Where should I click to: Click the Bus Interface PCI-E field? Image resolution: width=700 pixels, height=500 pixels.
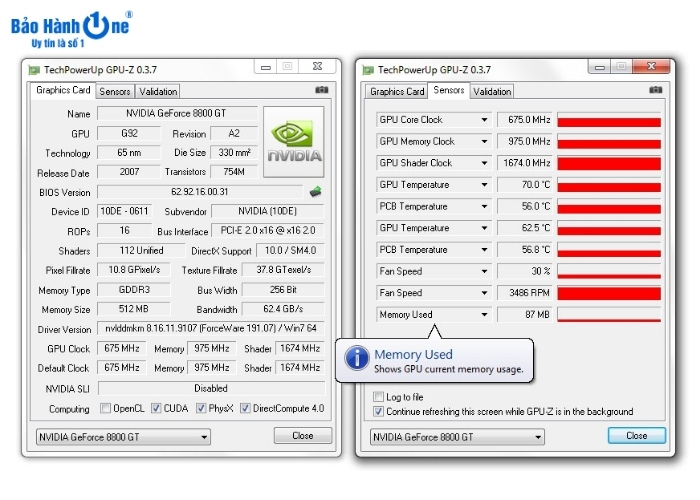click(x=268, y=231)
